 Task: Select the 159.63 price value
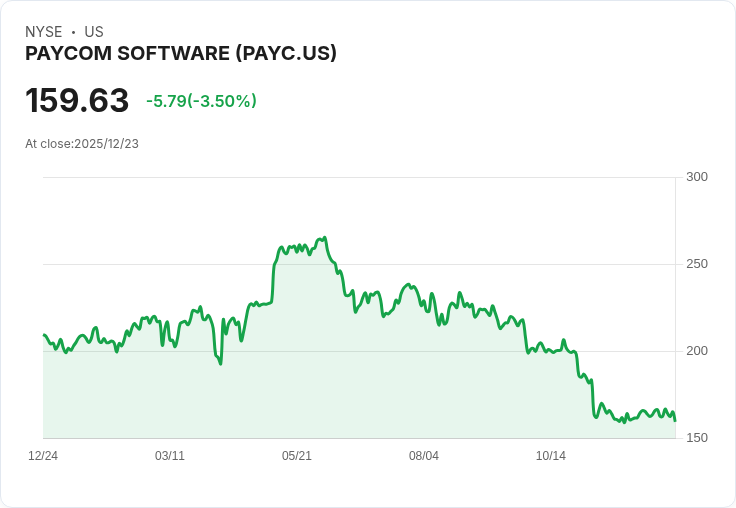[77, 100]
